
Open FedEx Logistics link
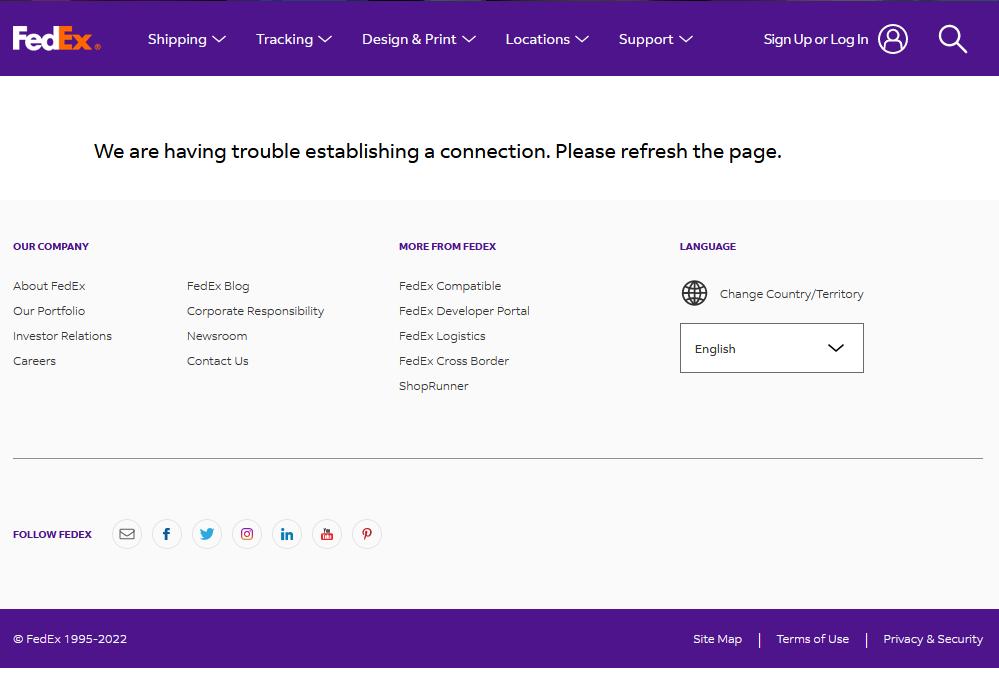point(442,336)
